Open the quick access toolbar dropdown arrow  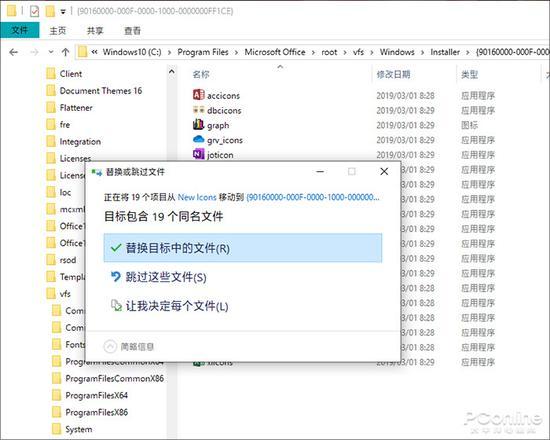pyautogui.click(x=63, y=12)
